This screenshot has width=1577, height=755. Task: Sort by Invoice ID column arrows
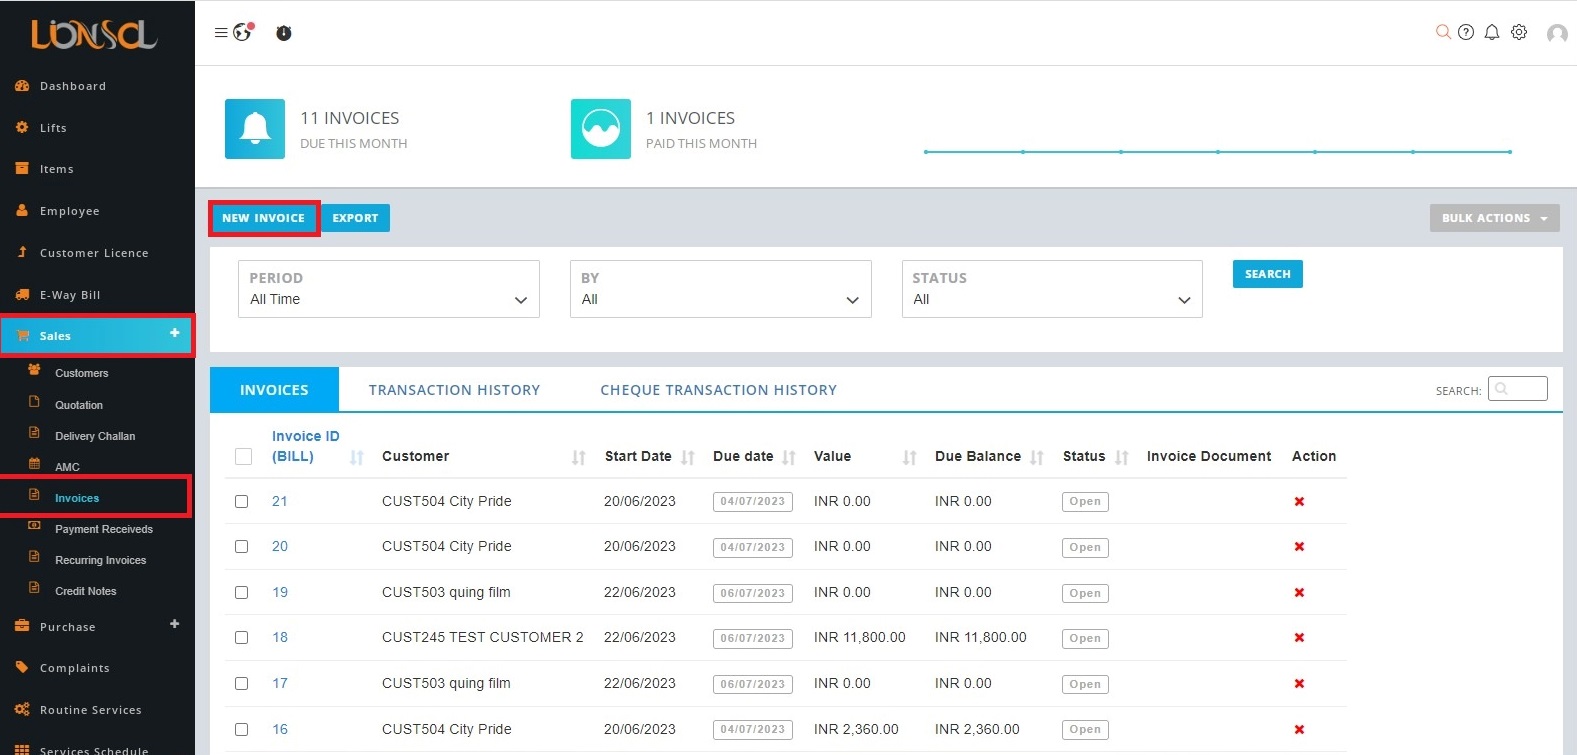(357, 457)
